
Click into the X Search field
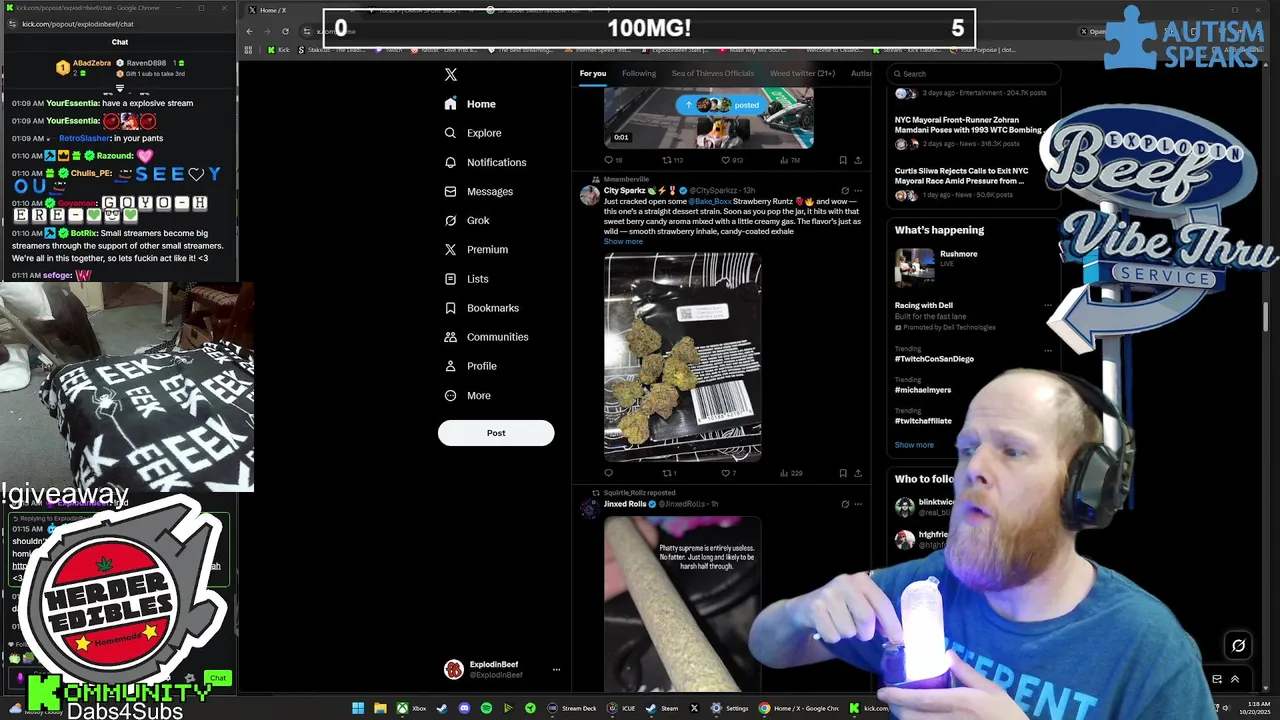(x=972, y=74)
